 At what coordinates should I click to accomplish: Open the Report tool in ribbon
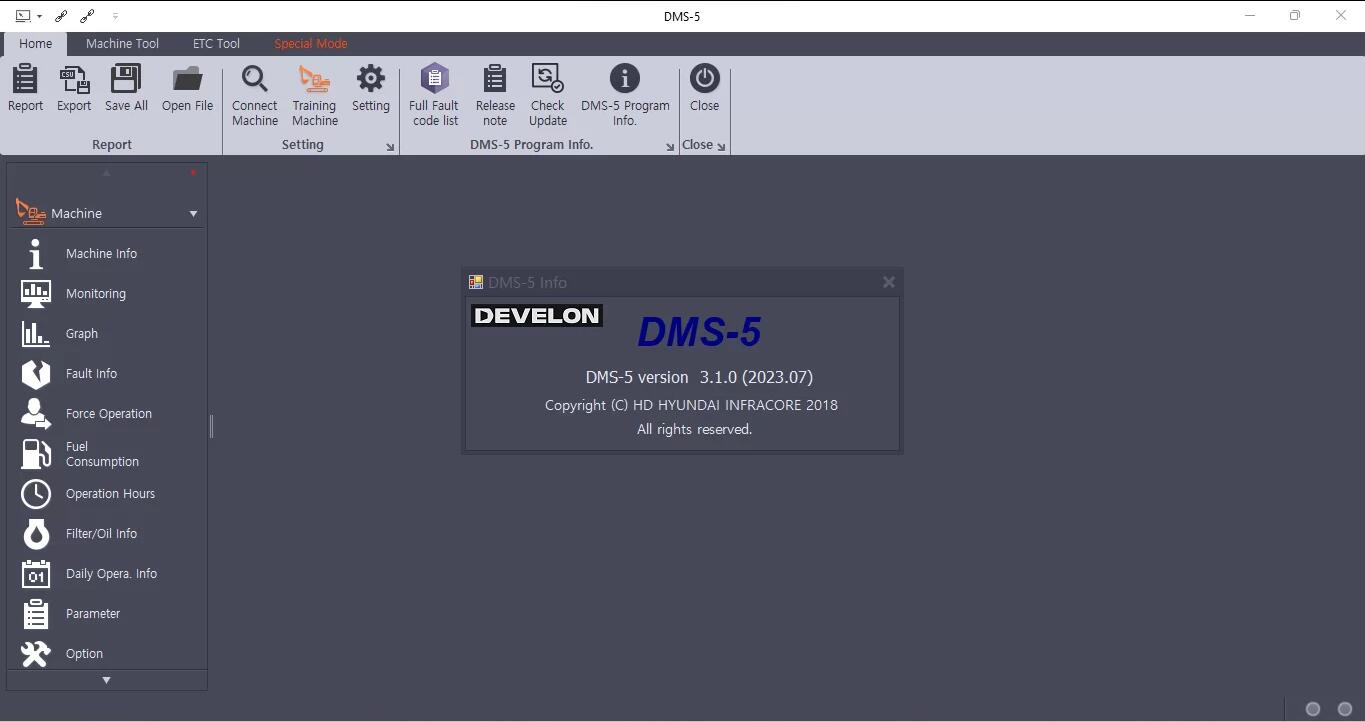(25, 88)
